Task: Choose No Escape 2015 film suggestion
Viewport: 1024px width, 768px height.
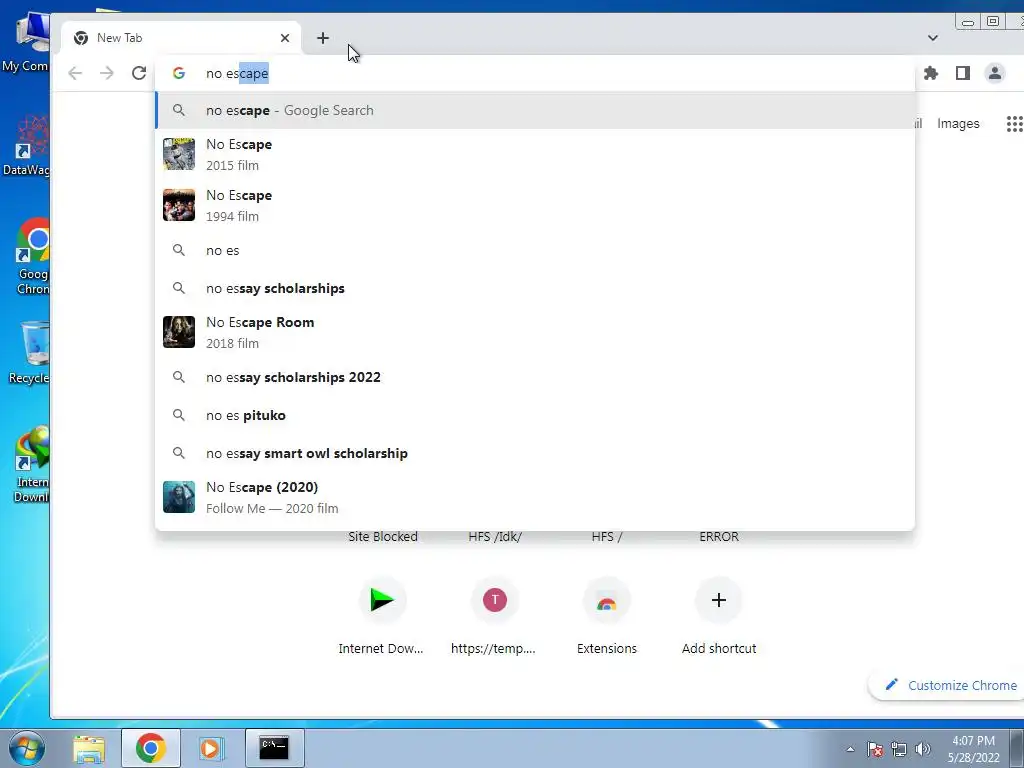Action: coord(535,154)
